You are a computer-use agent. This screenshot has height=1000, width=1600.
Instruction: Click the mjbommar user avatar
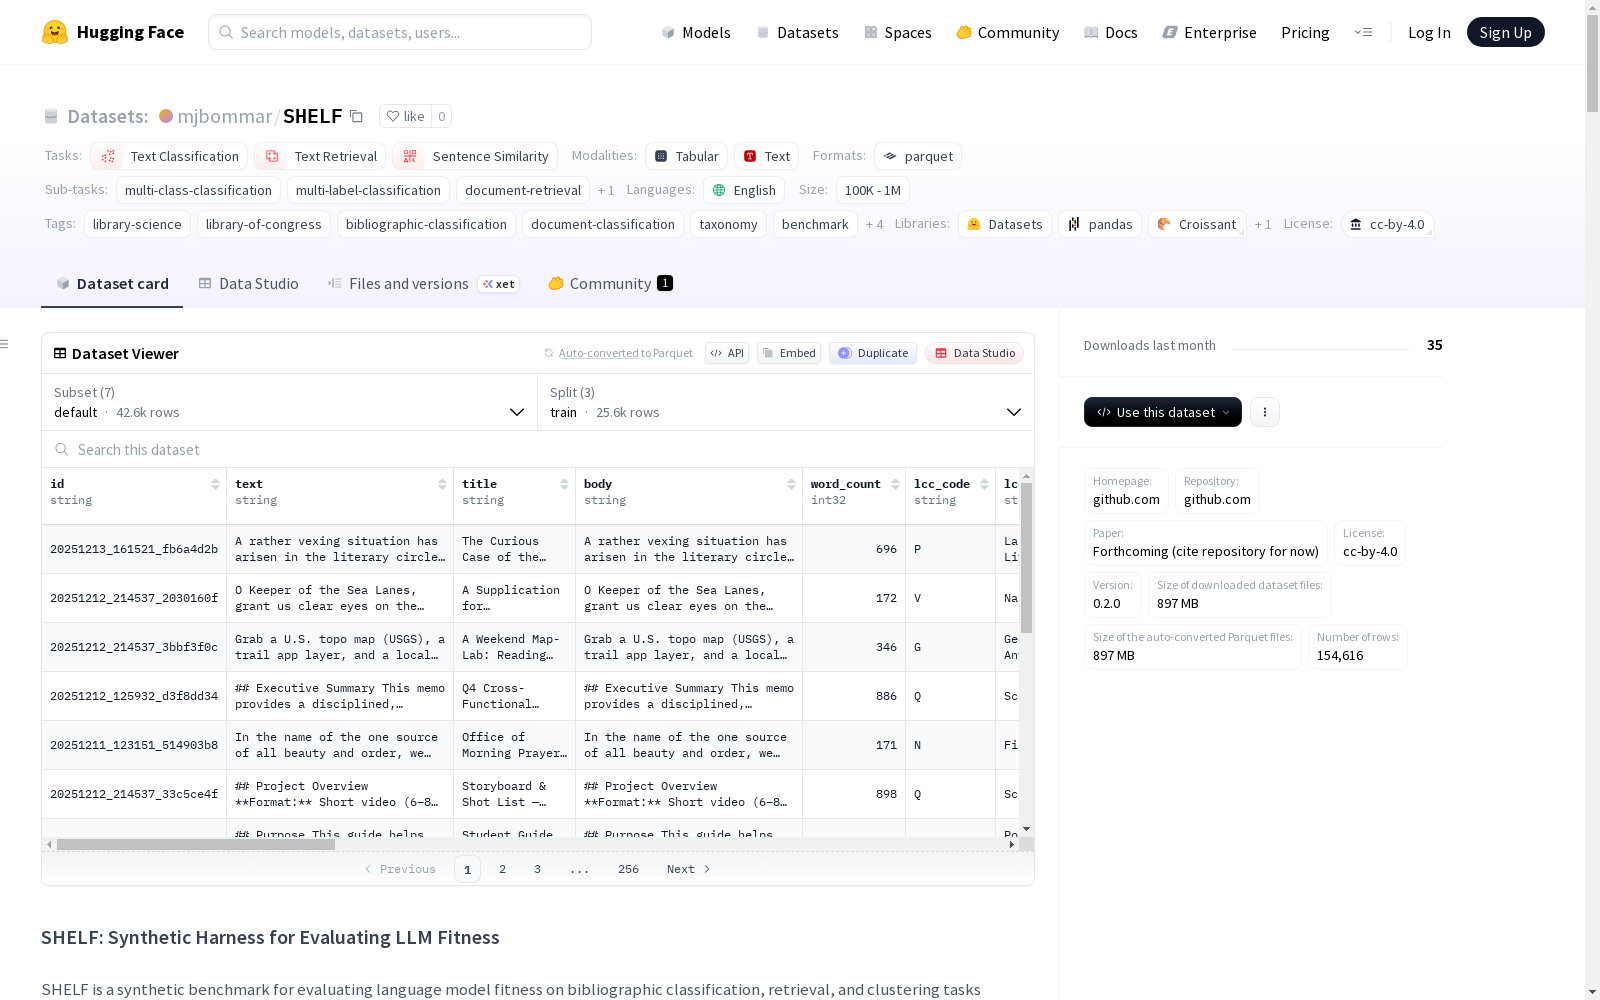coord(166,116)
